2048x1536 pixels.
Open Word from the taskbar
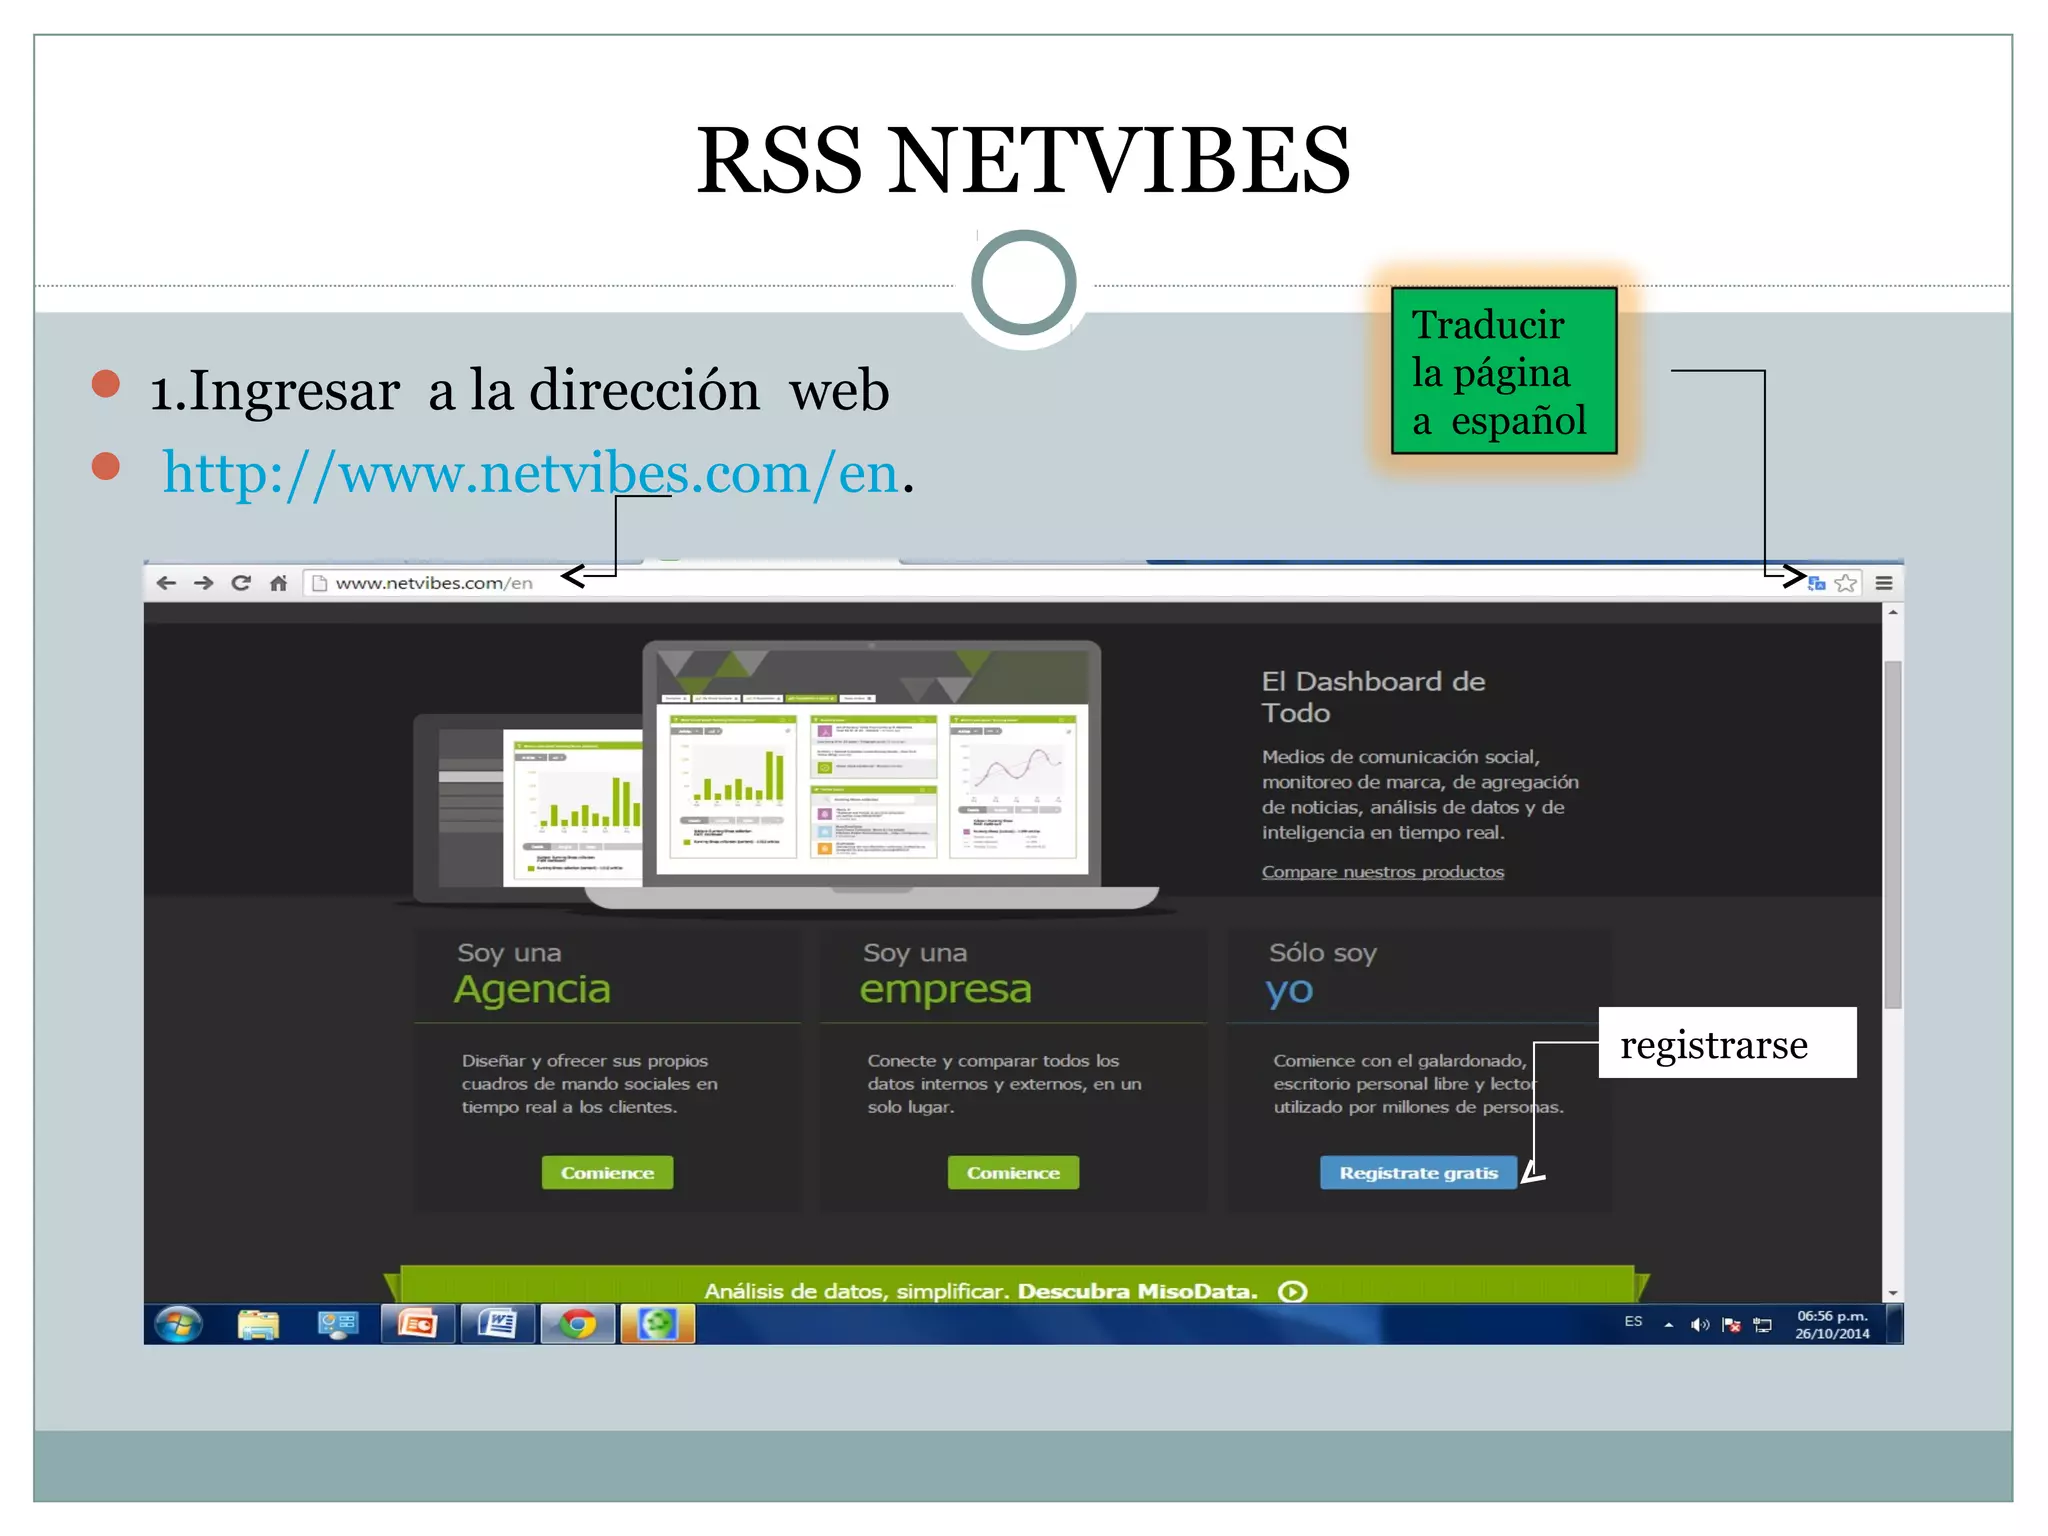click(497, 1325)
